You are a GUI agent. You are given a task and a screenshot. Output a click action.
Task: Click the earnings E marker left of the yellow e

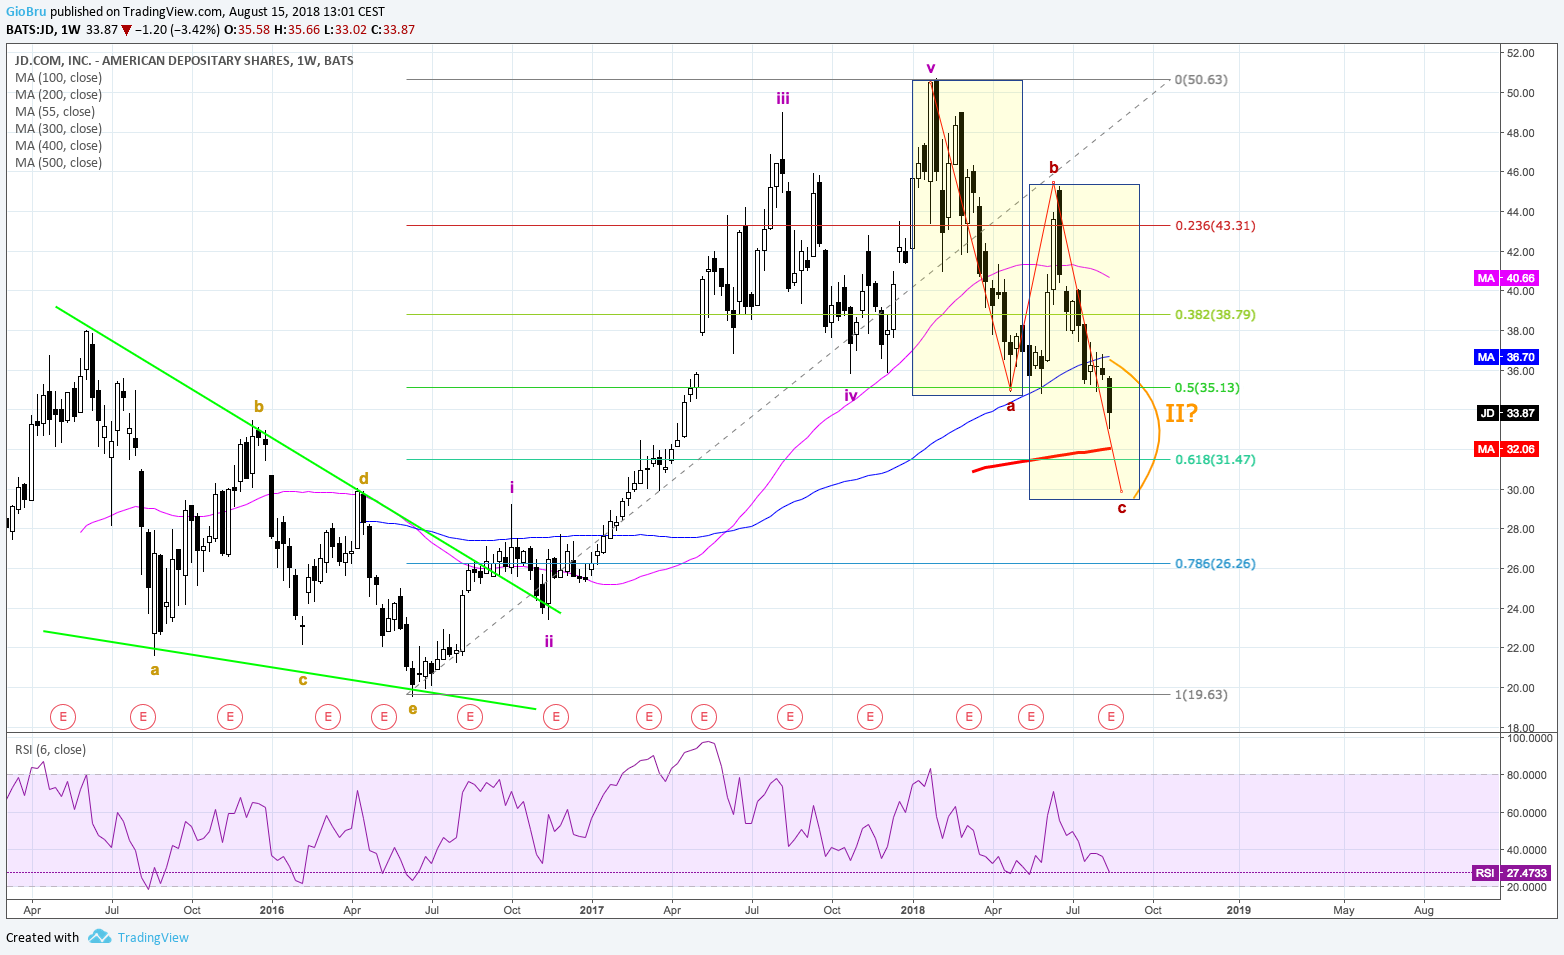(x=384, y=716)
